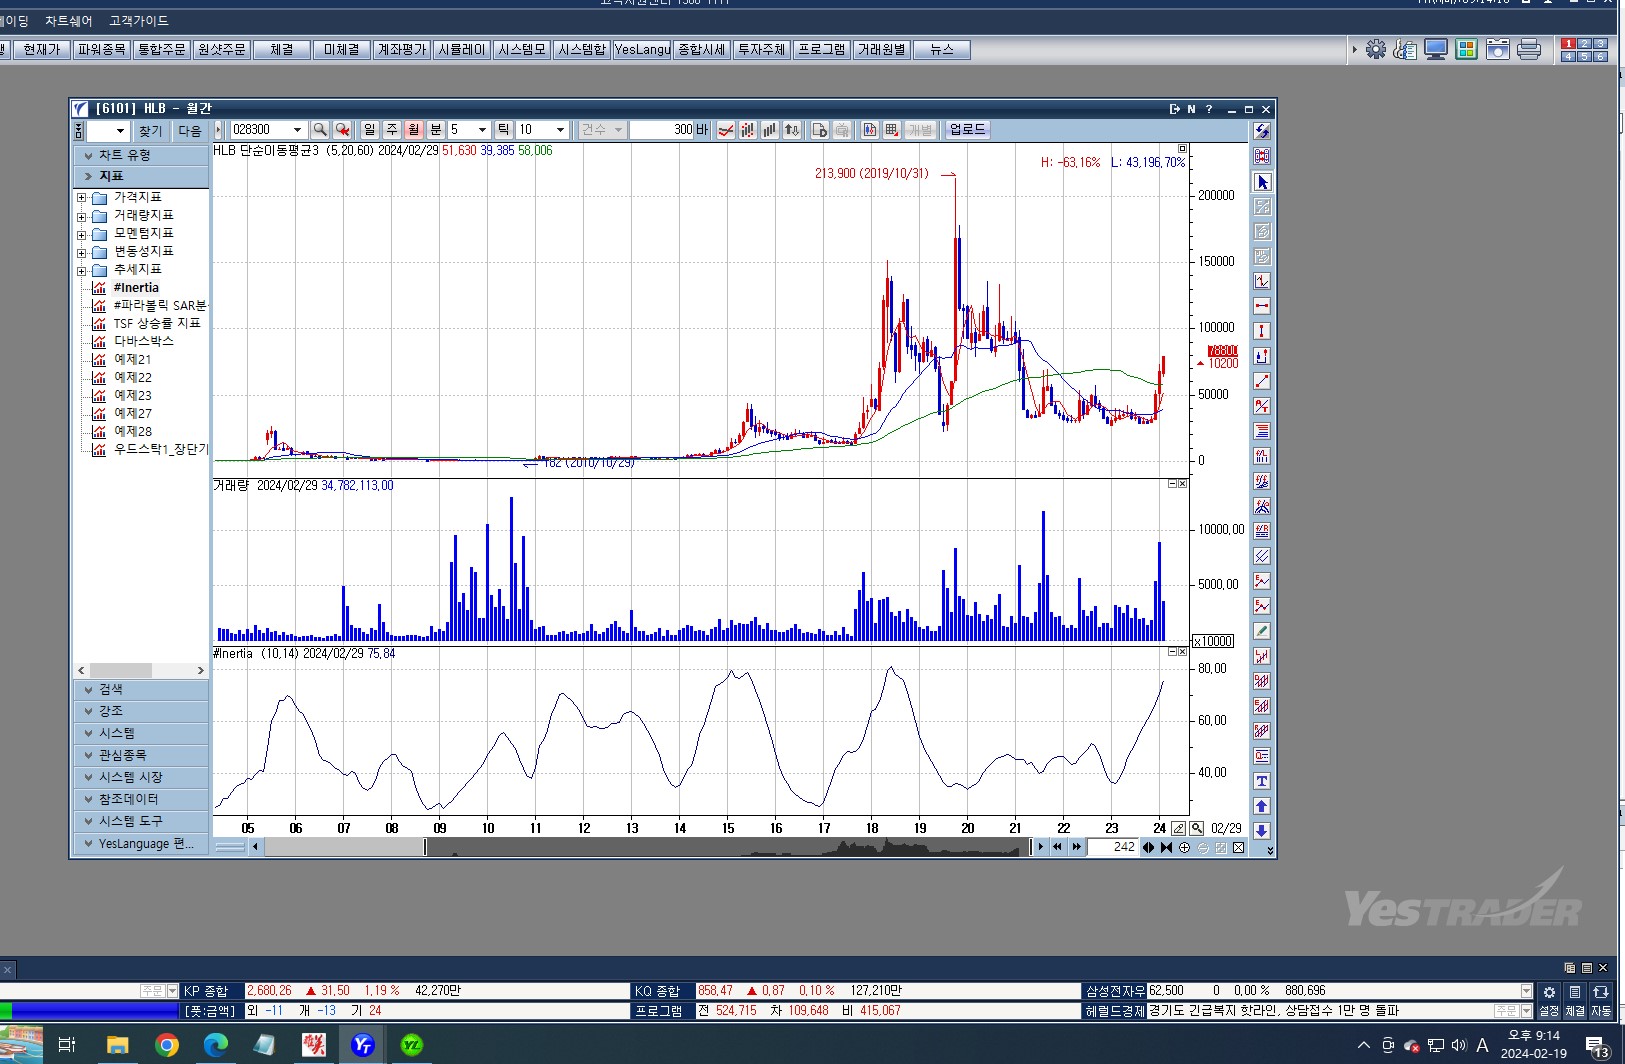
Task: Click the blue up arrow icon in right toolbar
Action: 1262,806
